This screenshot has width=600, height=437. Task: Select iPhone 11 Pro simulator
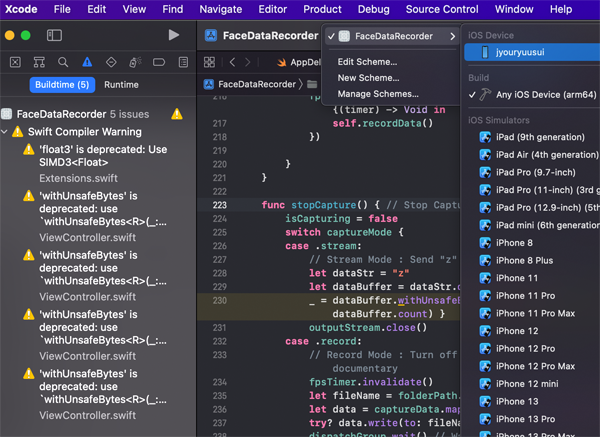coord(533,295)
